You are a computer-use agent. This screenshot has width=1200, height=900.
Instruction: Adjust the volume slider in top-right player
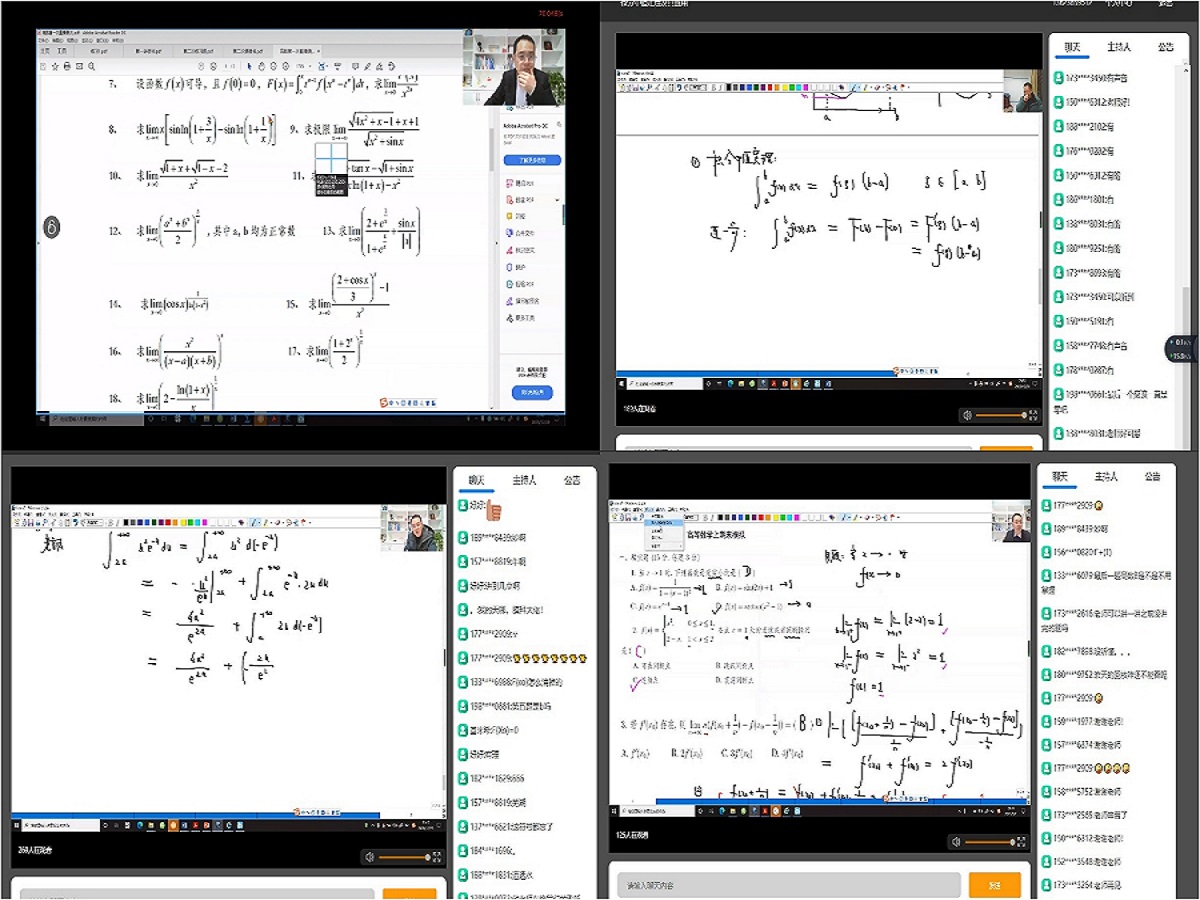1002,415
